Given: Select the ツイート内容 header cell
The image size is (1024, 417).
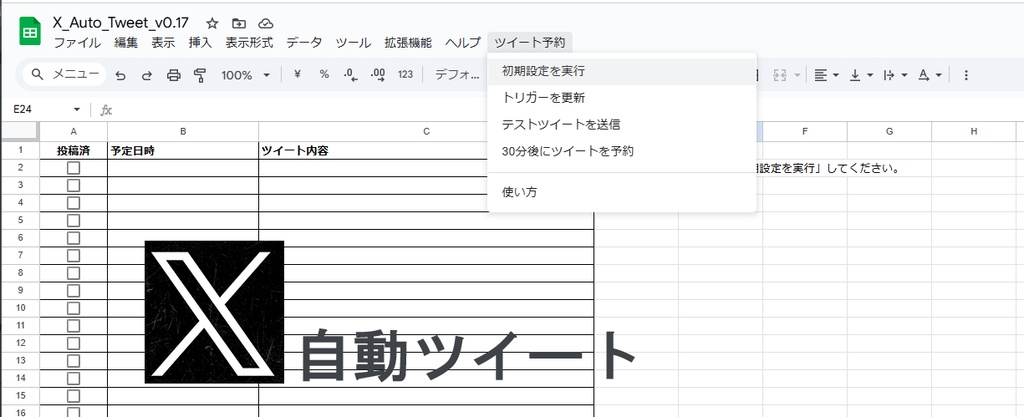Looking at the screenshot, I should coord(426,151).
